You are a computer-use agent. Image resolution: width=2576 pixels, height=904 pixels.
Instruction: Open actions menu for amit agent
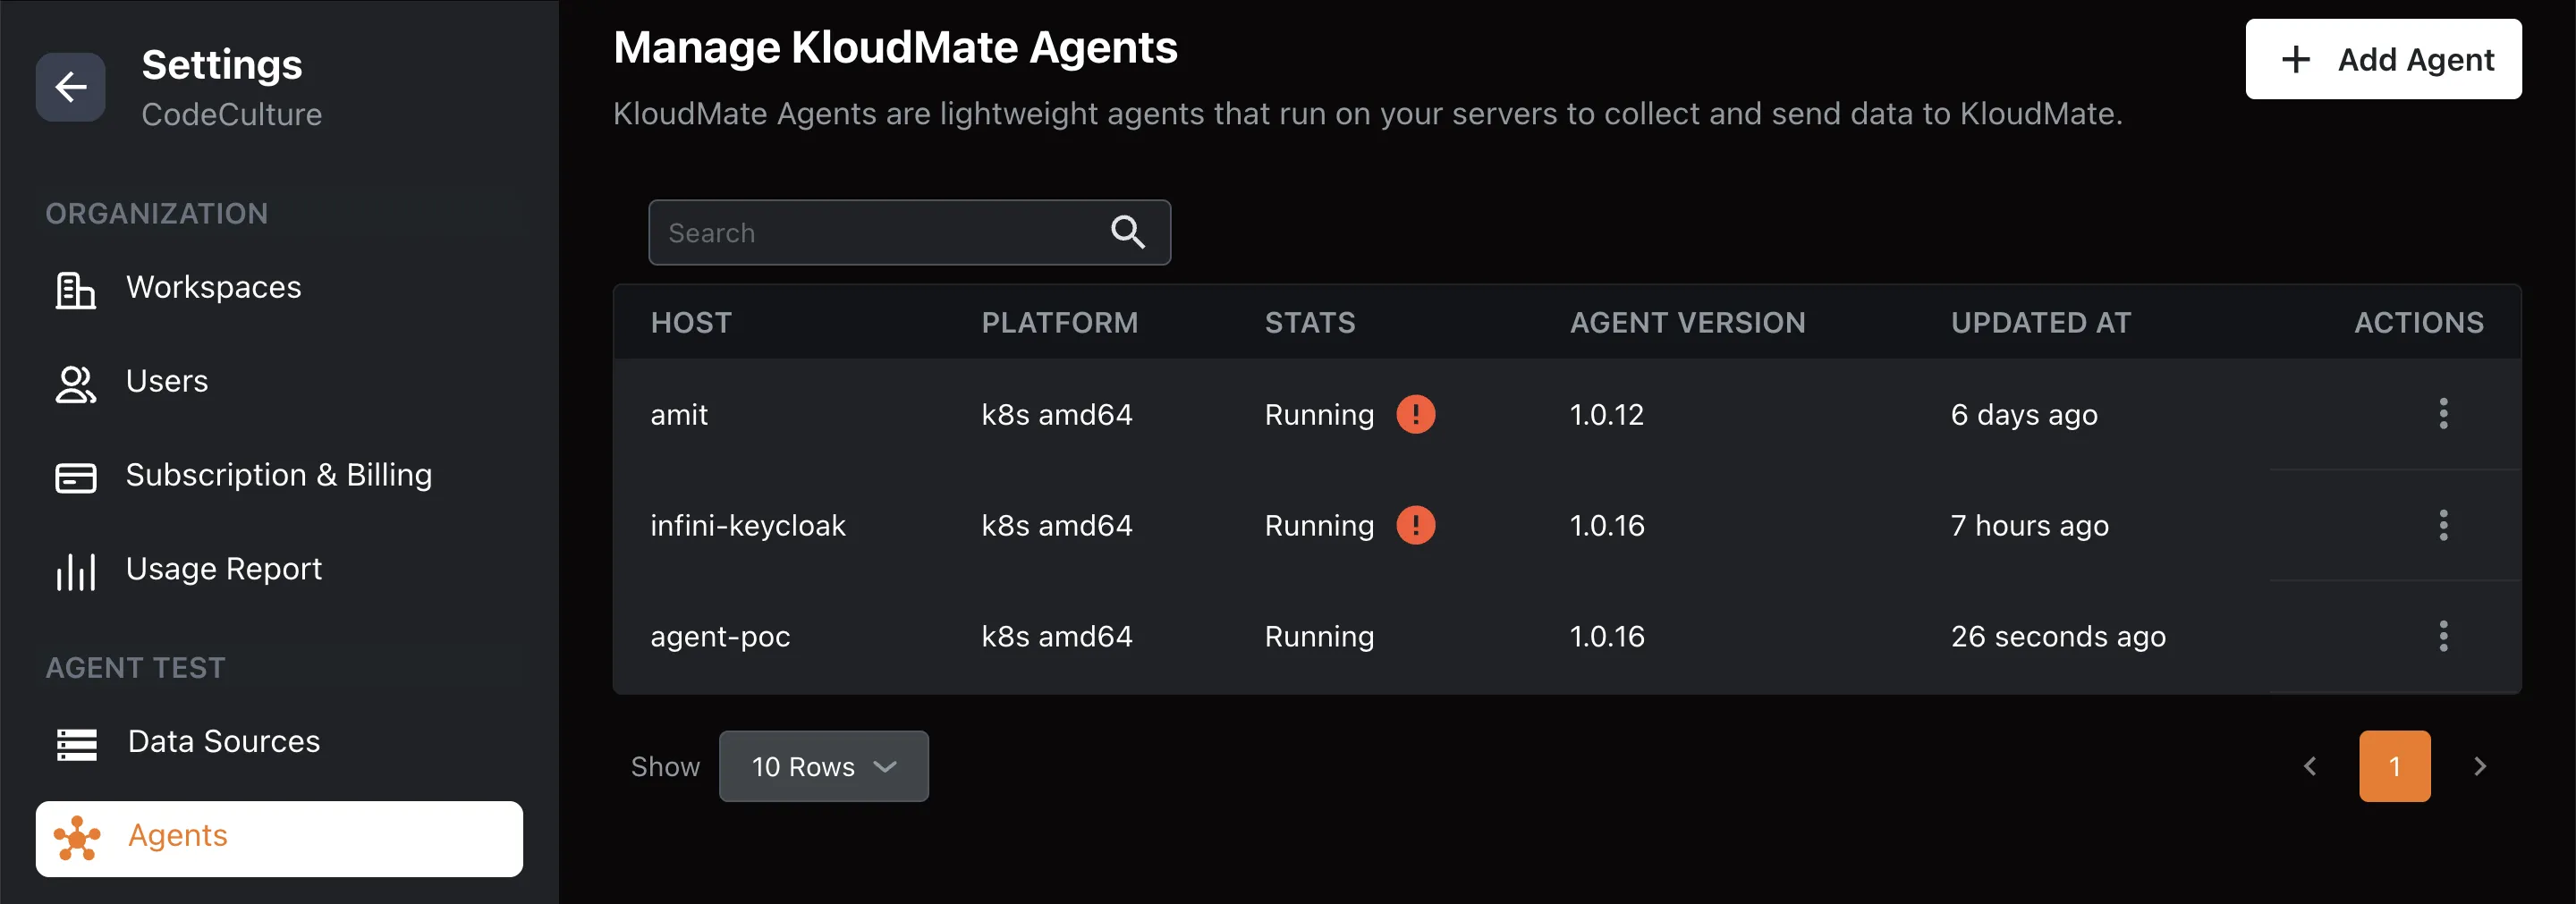click(2443, 414)
